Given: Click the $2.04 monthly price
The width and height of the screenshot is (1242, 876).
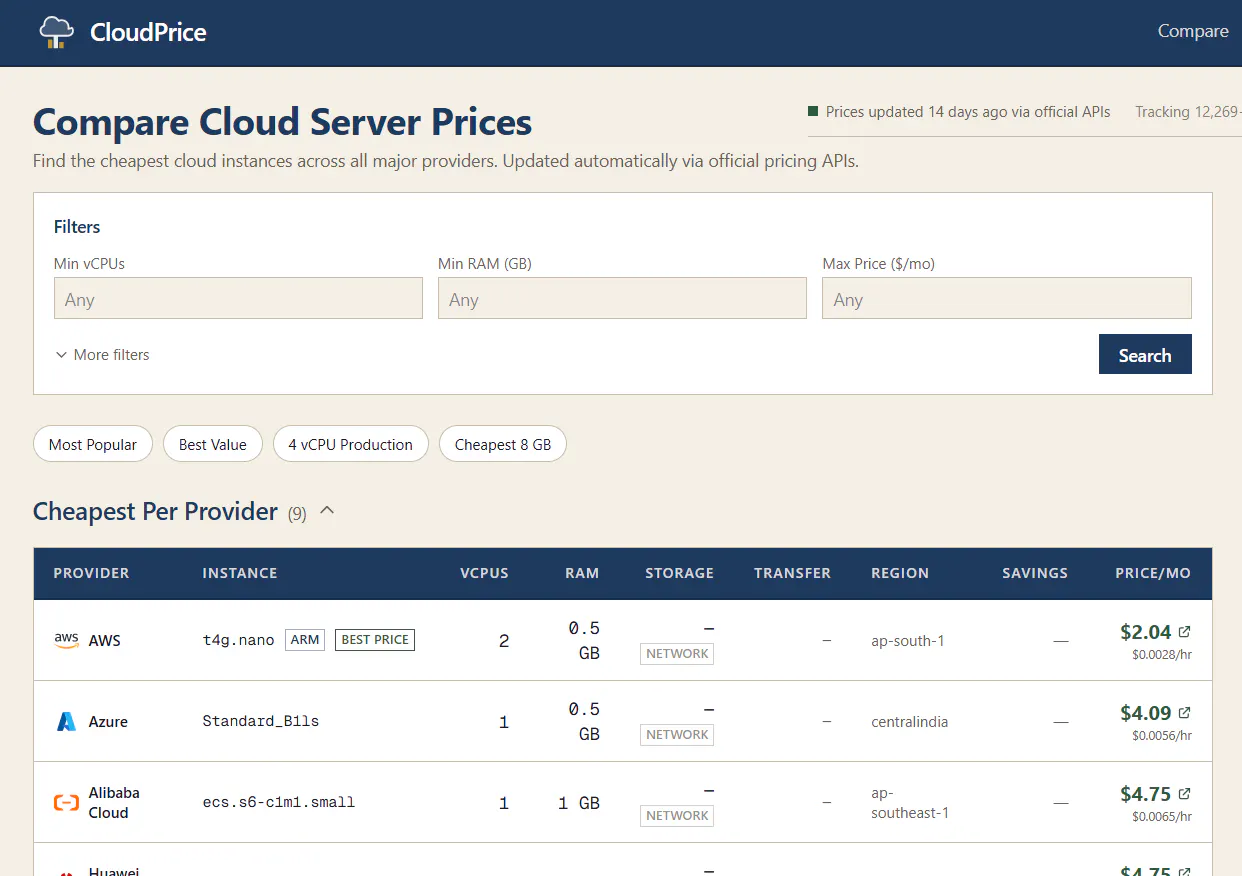Looking at the screenshot, I should coord(1146,632).
